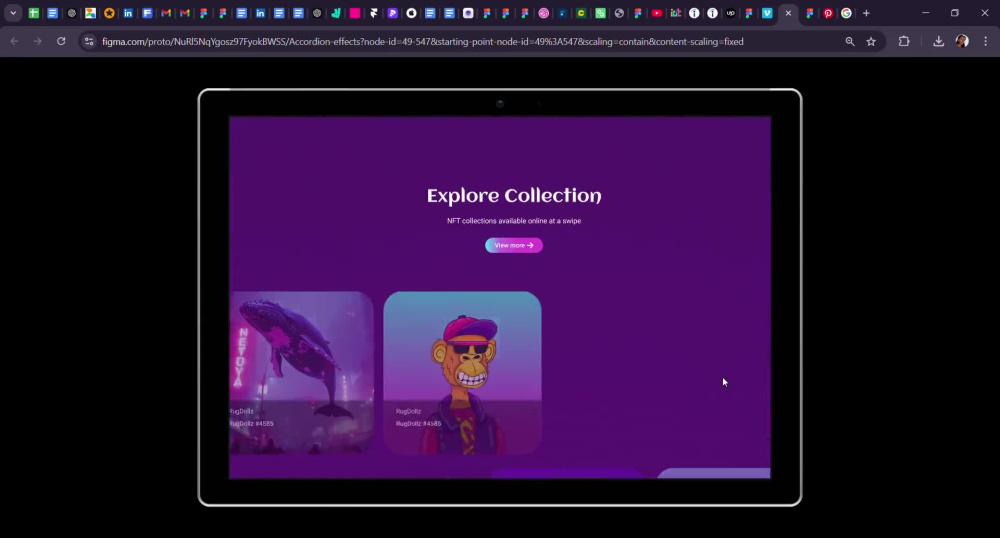Screen dimensions: 1000x538
Task: Click 'RugDollz #4585' on the ape card
Action: pyautogui.click(x=418, y=424)
